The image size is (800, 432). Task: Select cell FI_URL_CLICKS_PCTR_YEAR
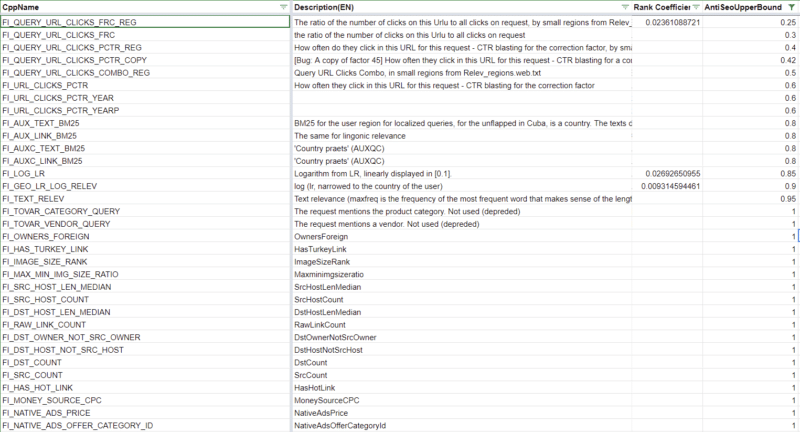tap(145, 98)
